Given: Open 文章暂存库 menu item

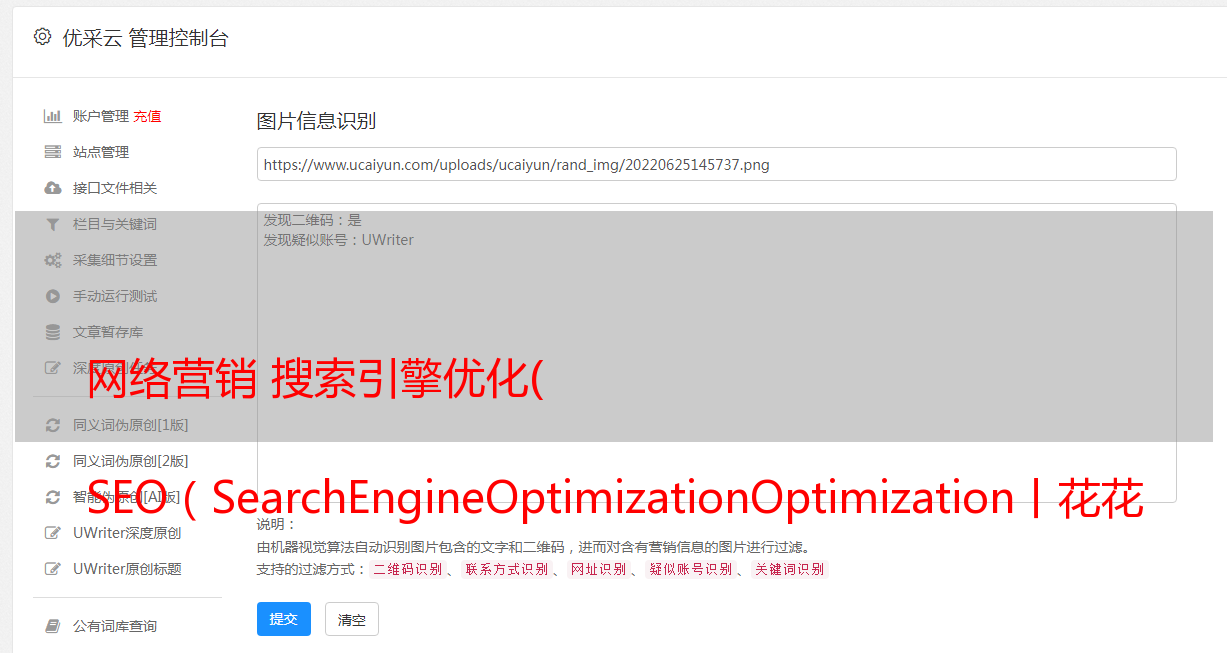Looking at the screenshot, I should [x=108, y=332].
